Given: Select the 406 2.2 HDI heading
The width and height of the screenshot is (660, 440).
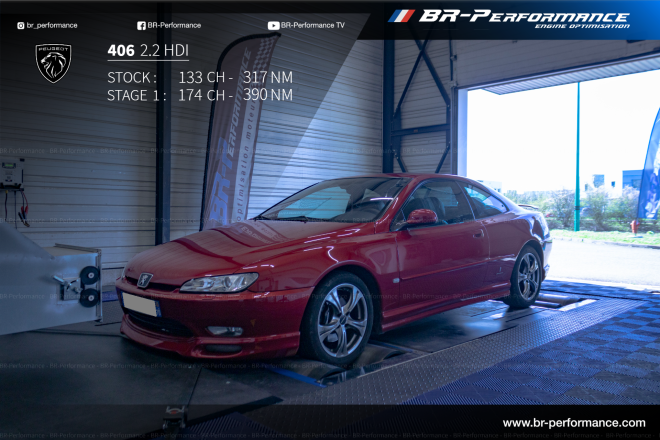Looking at the screenshot, I should pos(147,51).
